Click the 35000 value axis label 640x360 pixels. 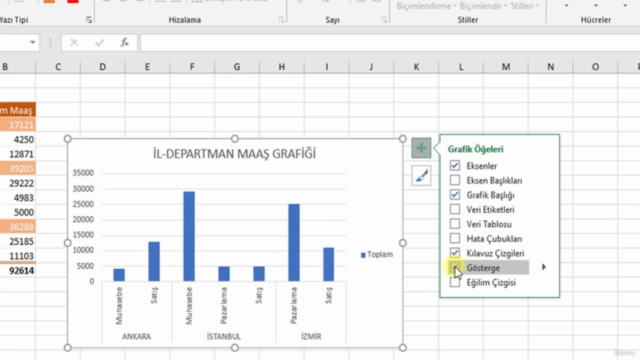83,173
